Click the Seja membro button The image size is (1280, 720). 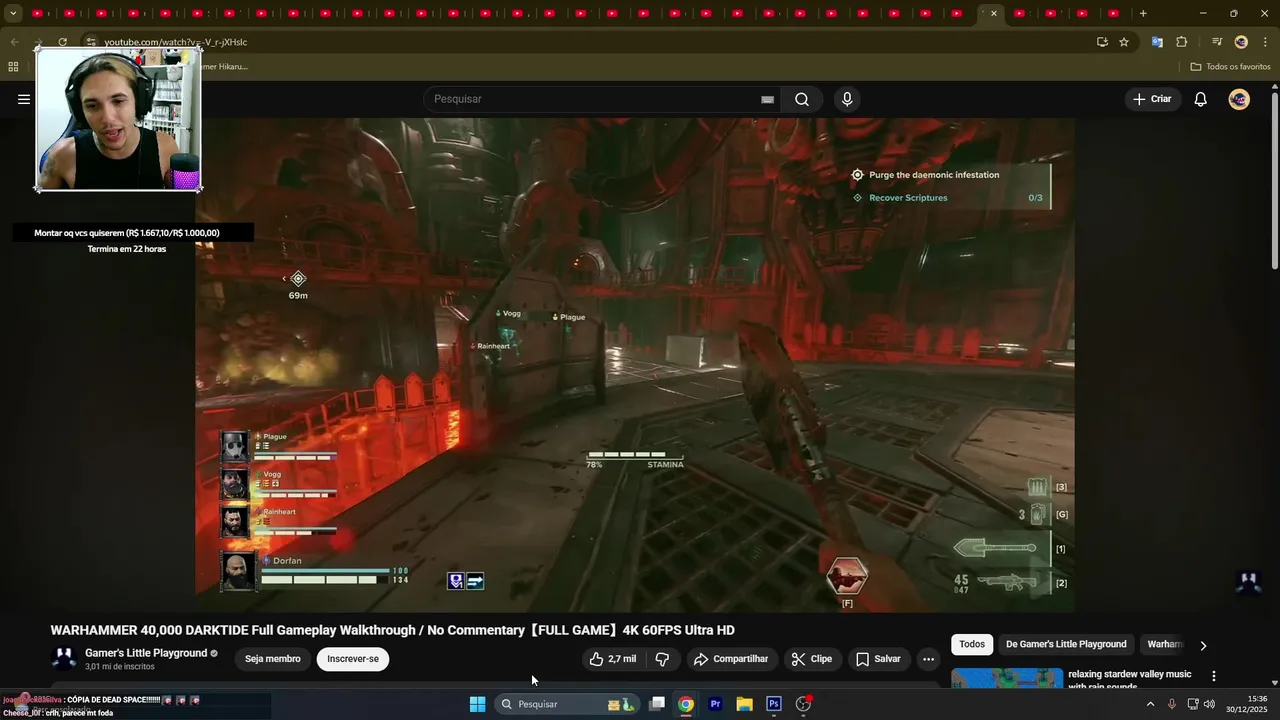[x=273, y=659]
